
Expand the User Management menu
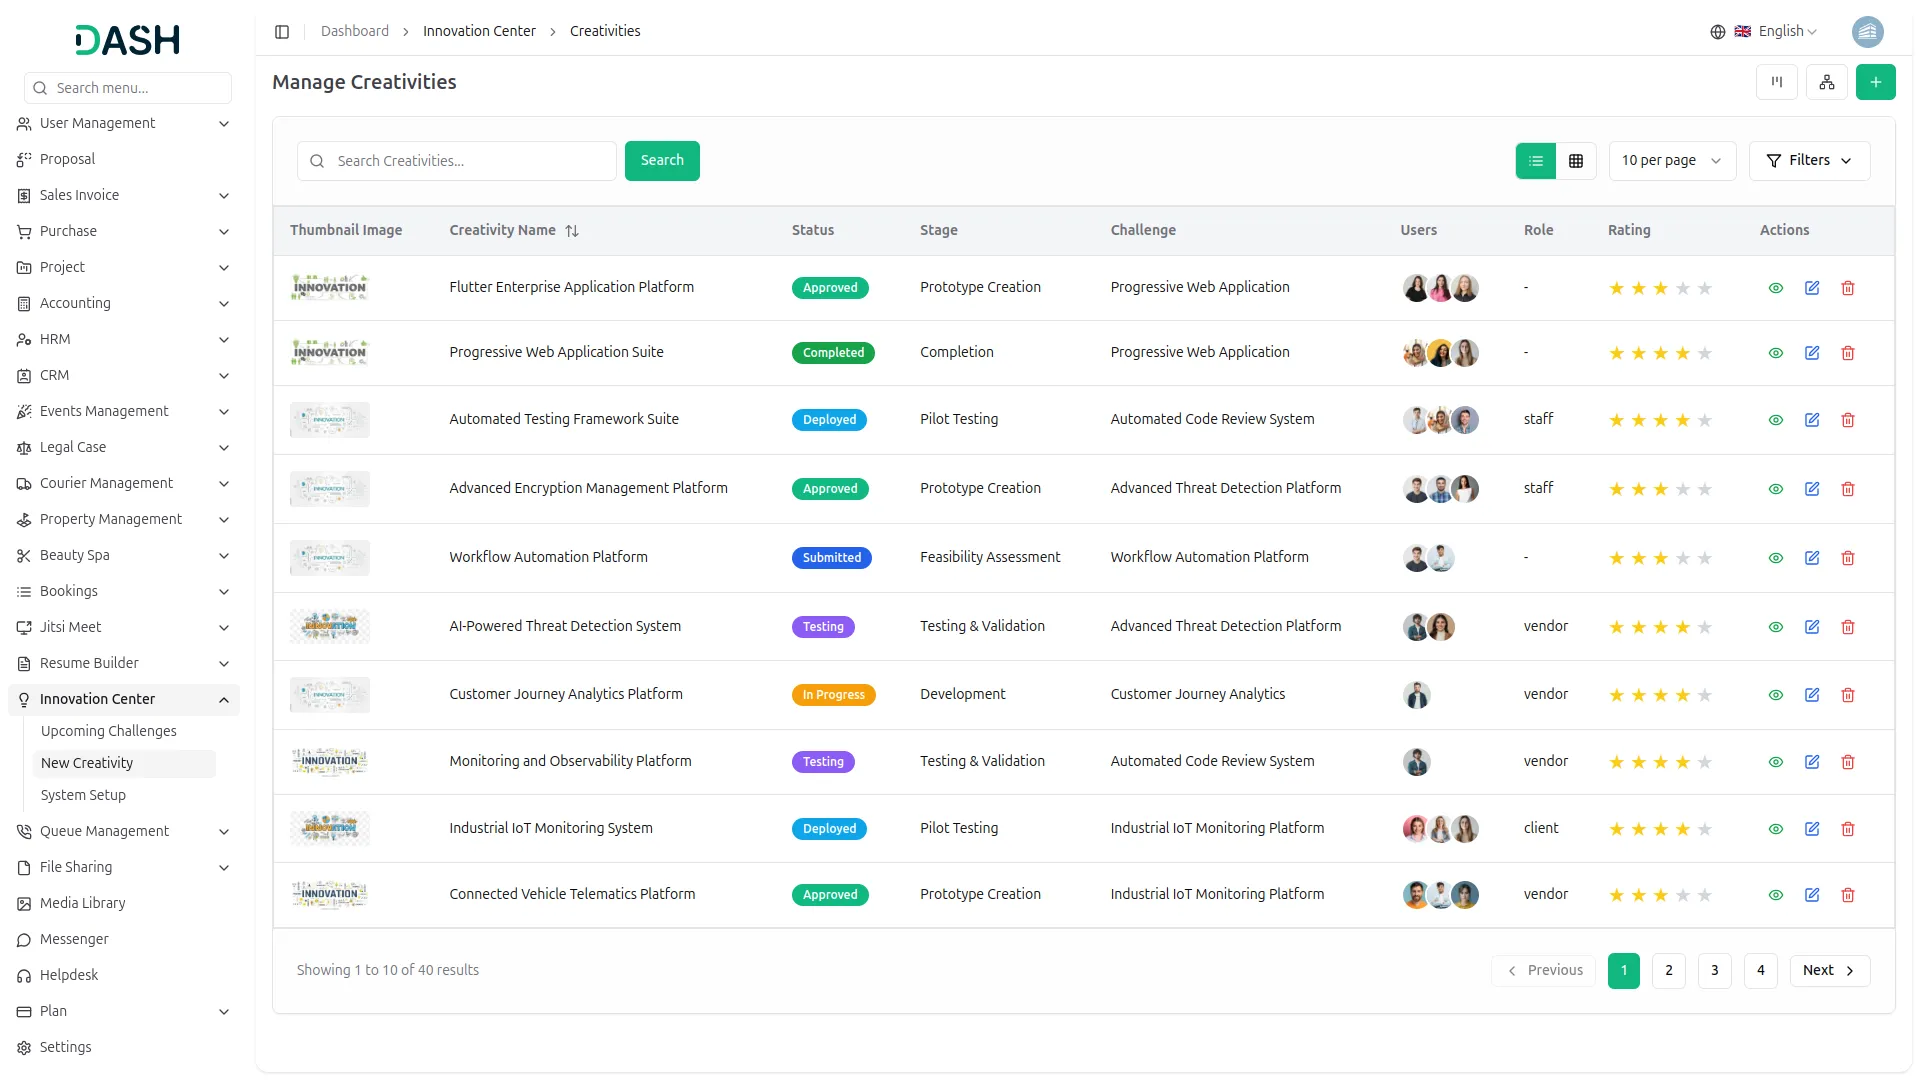124,124
